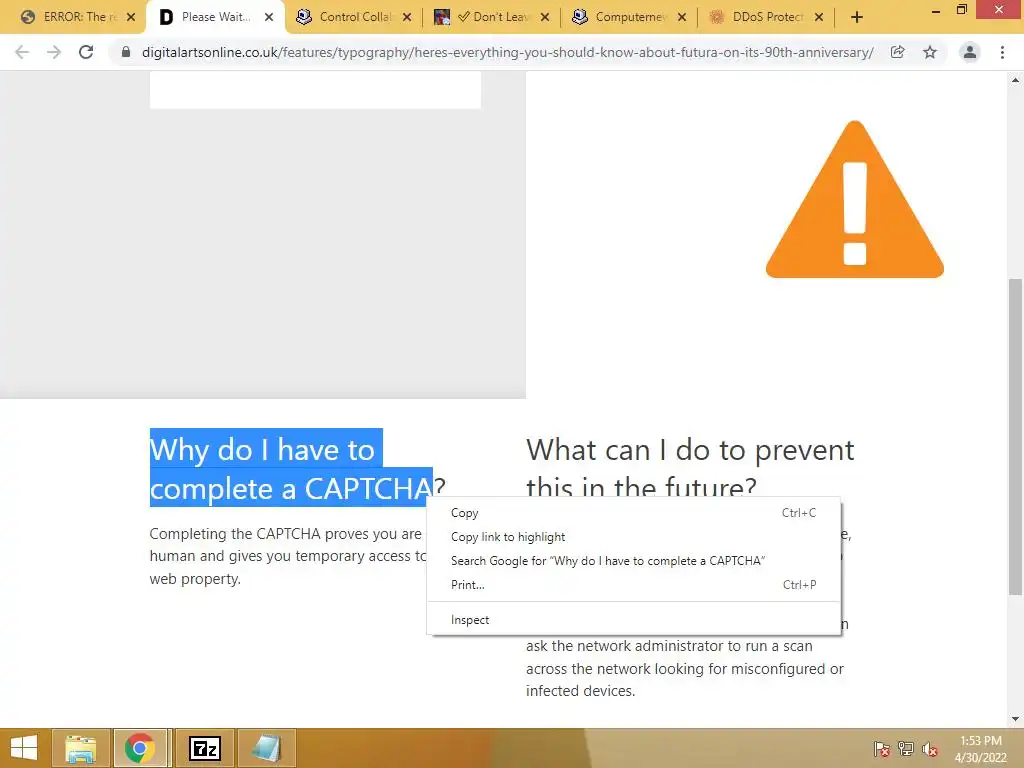This screenshot has height=768, width=1024.
Task: Open the network tray icon
Action: click(906, 749)
